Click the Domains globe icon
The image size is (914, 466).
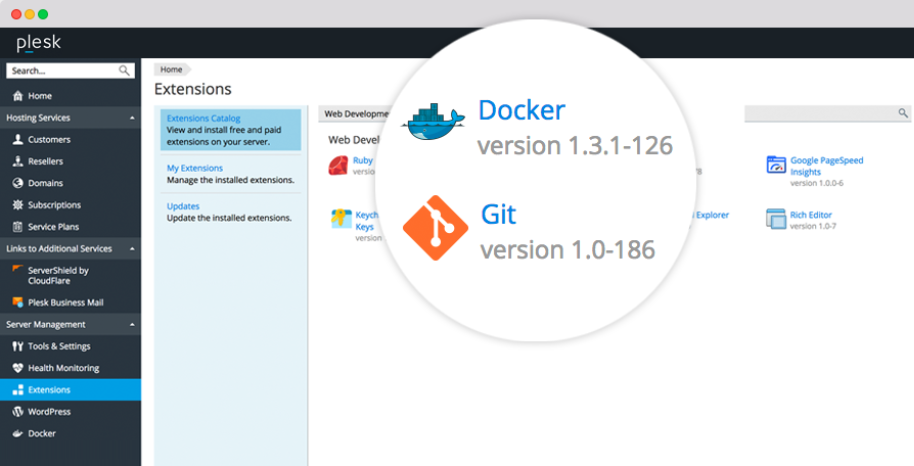[x=18, y=183]
